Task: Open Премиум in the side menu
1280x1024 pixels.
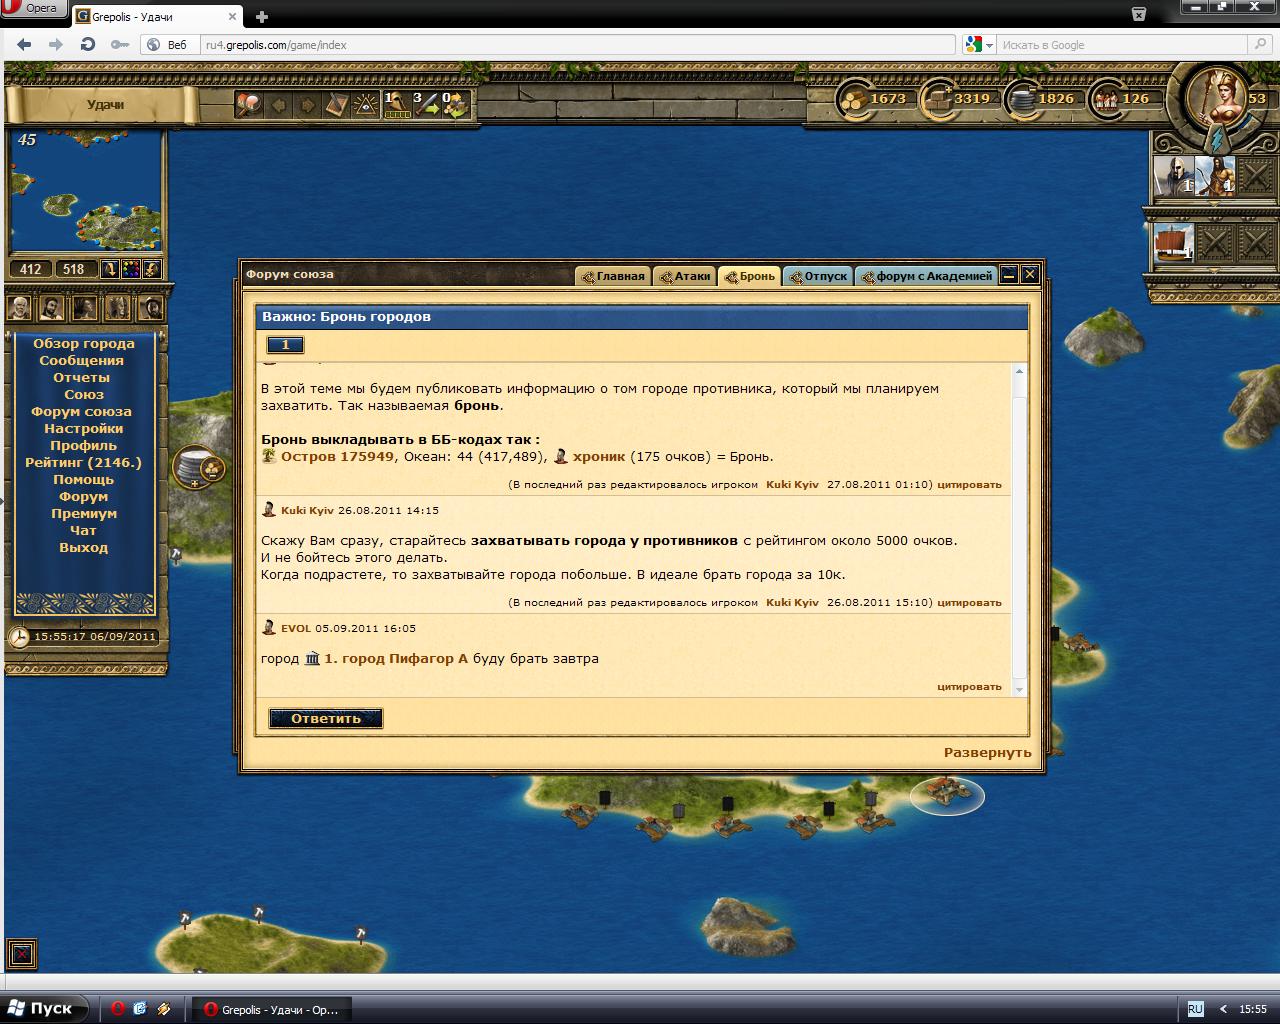Action: [x=84, y=513]
